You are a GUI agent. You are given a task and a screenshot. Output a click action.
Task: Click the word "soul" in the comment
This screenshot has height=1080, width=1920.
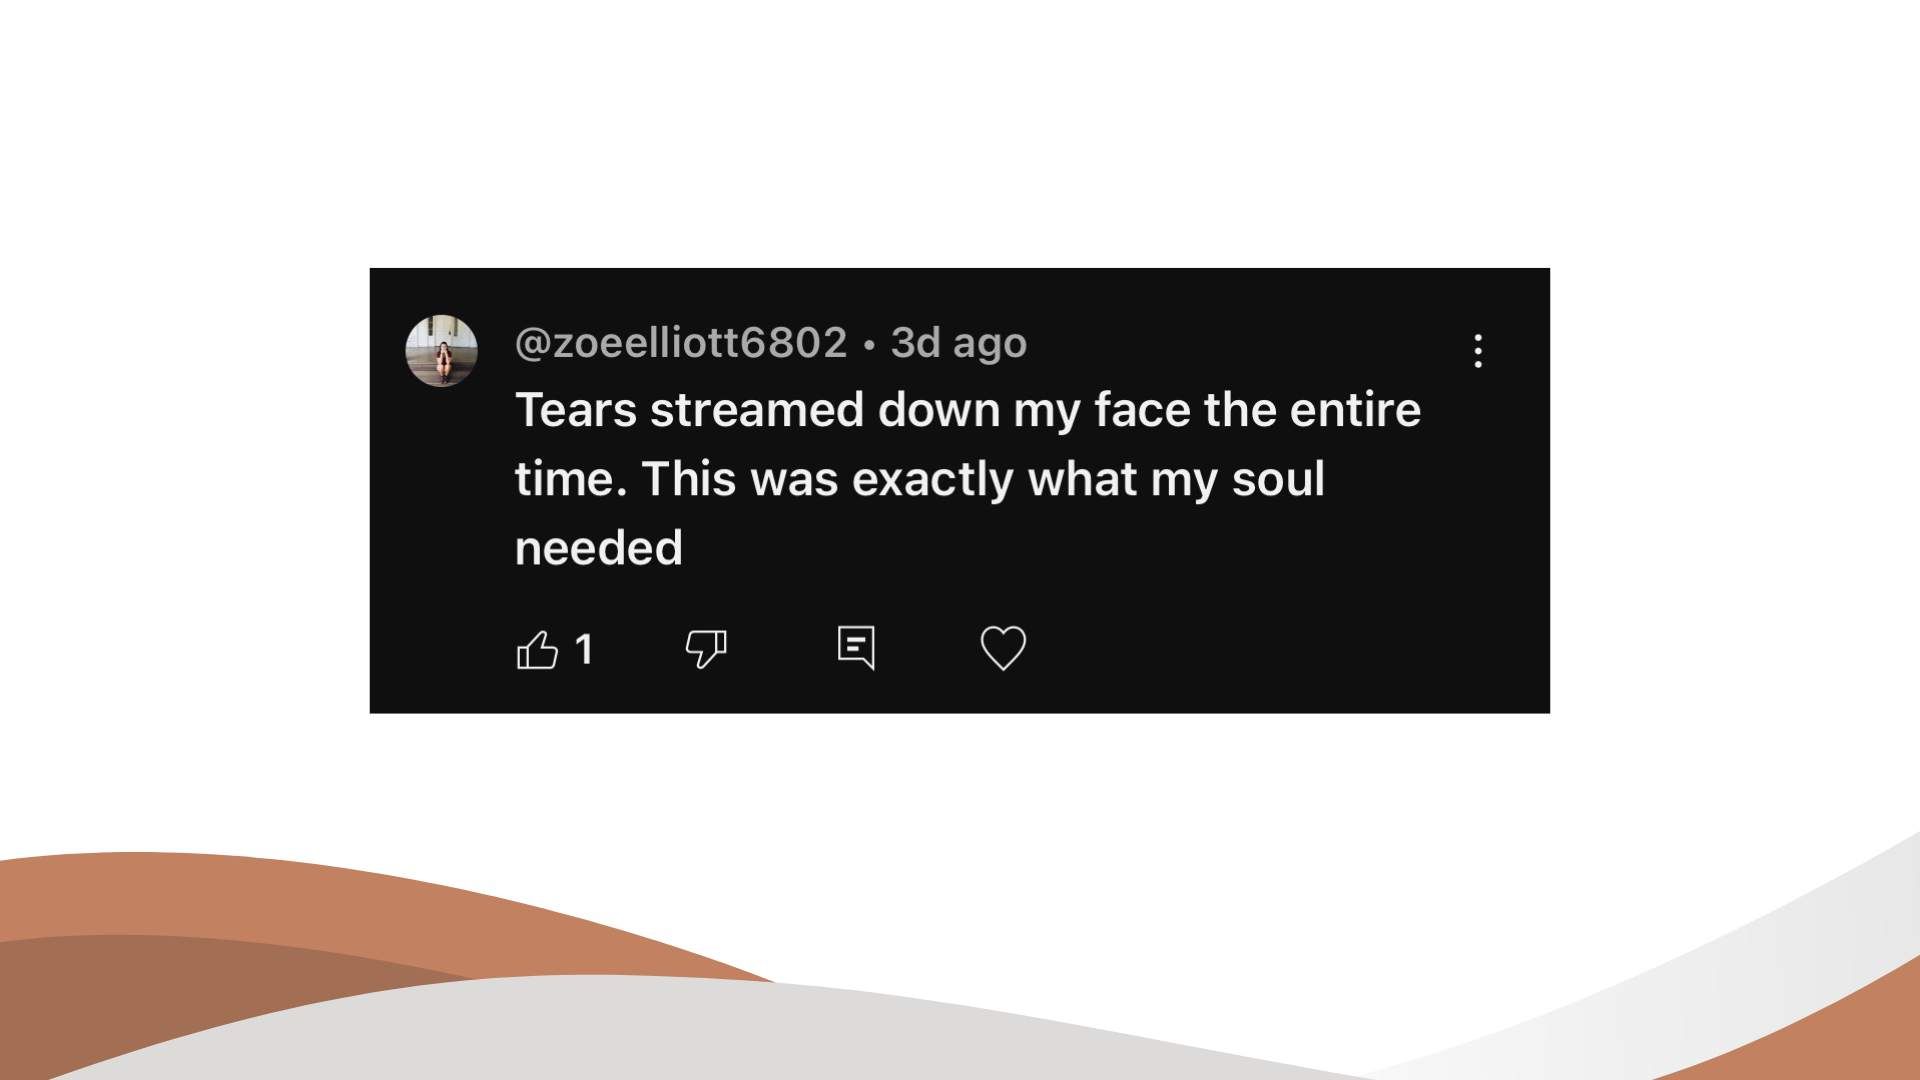1278,479
